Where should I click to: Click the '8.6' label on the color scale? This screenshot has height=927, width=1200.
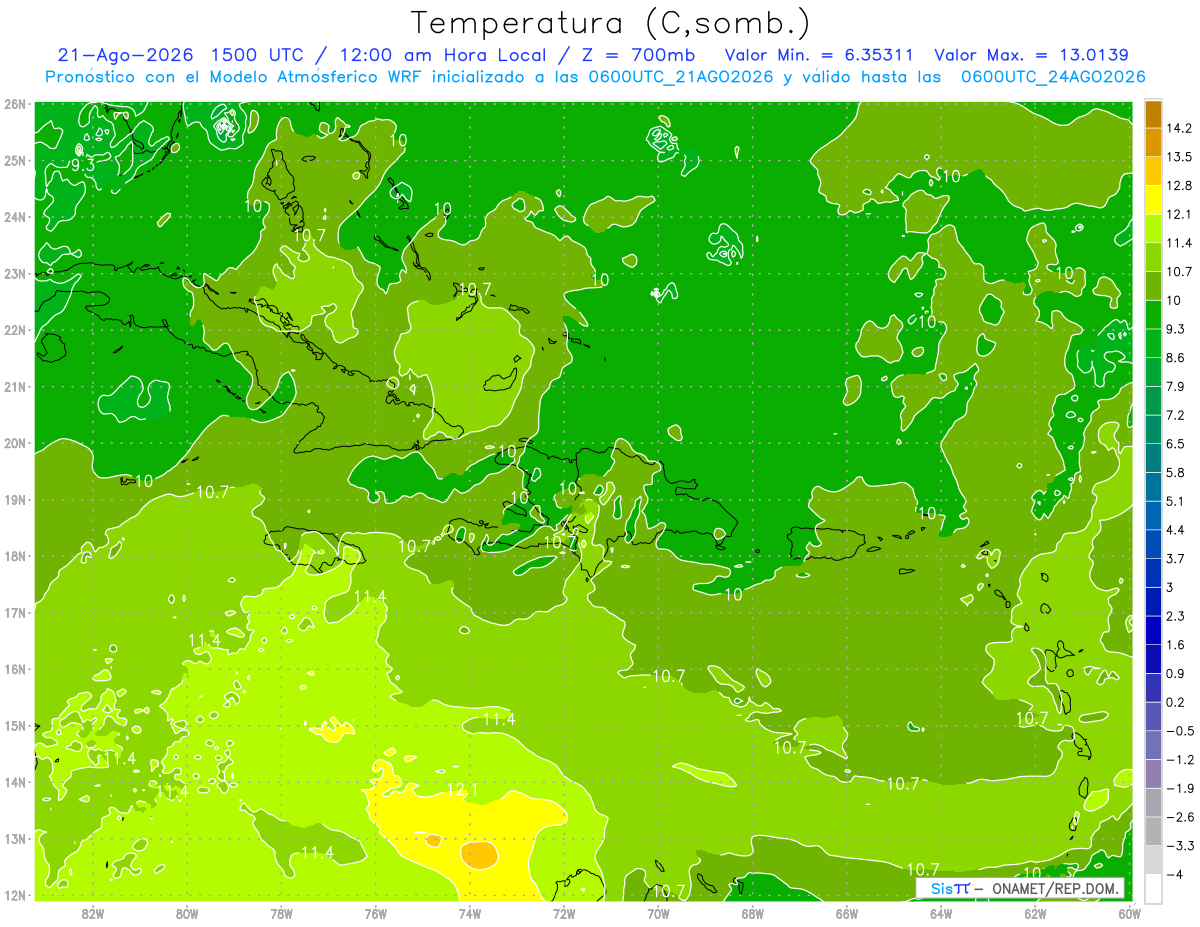coord(1175,358)
